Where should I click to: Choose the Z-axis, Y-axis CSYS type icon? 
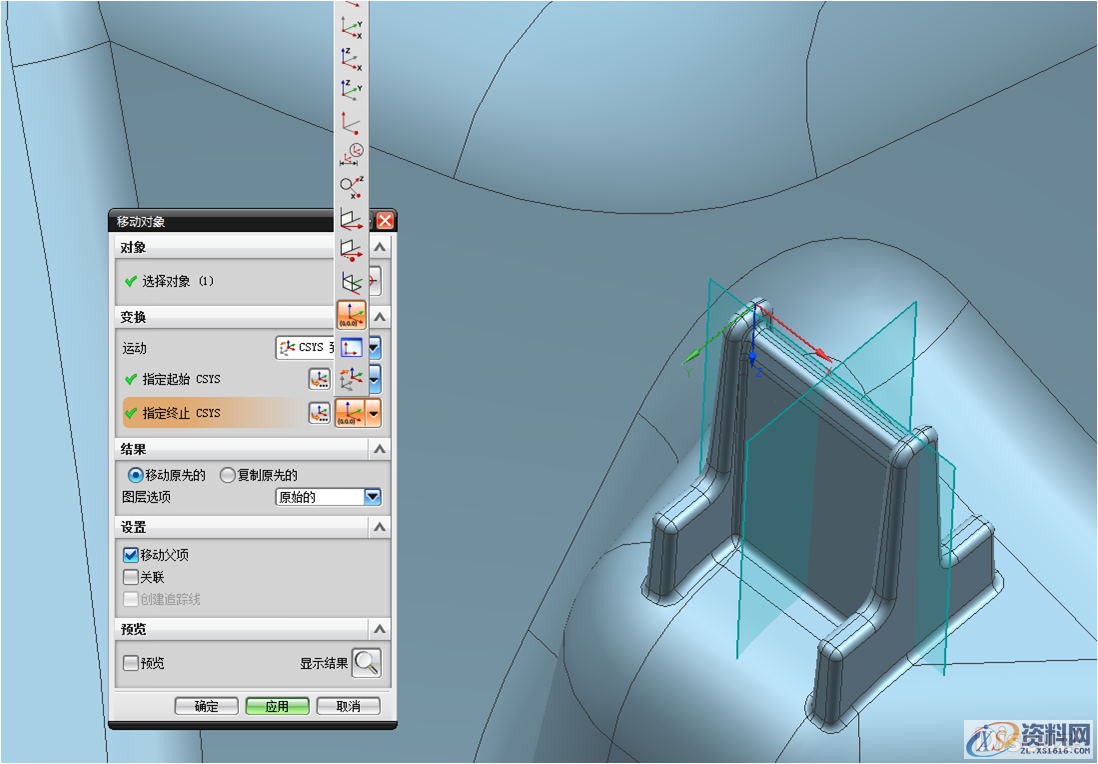(x=351, y=90)
